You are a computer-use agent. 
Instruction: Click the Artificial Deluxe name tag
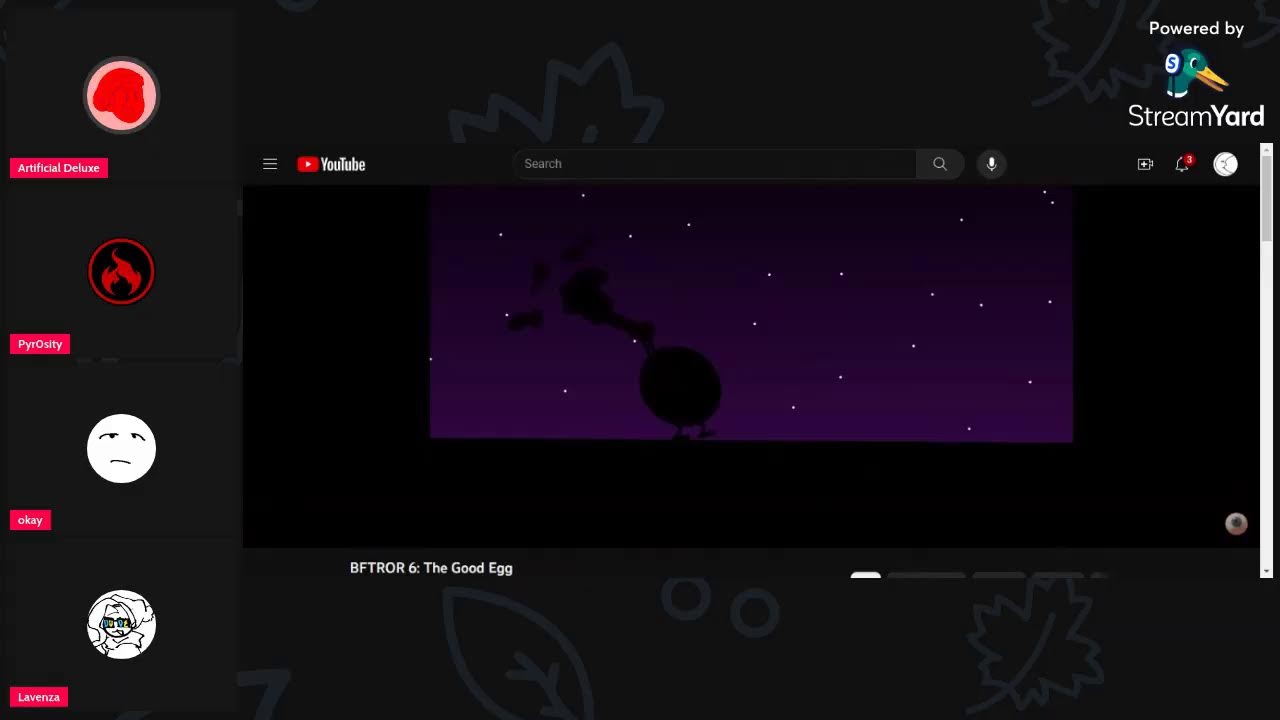[x=59, y=168]
